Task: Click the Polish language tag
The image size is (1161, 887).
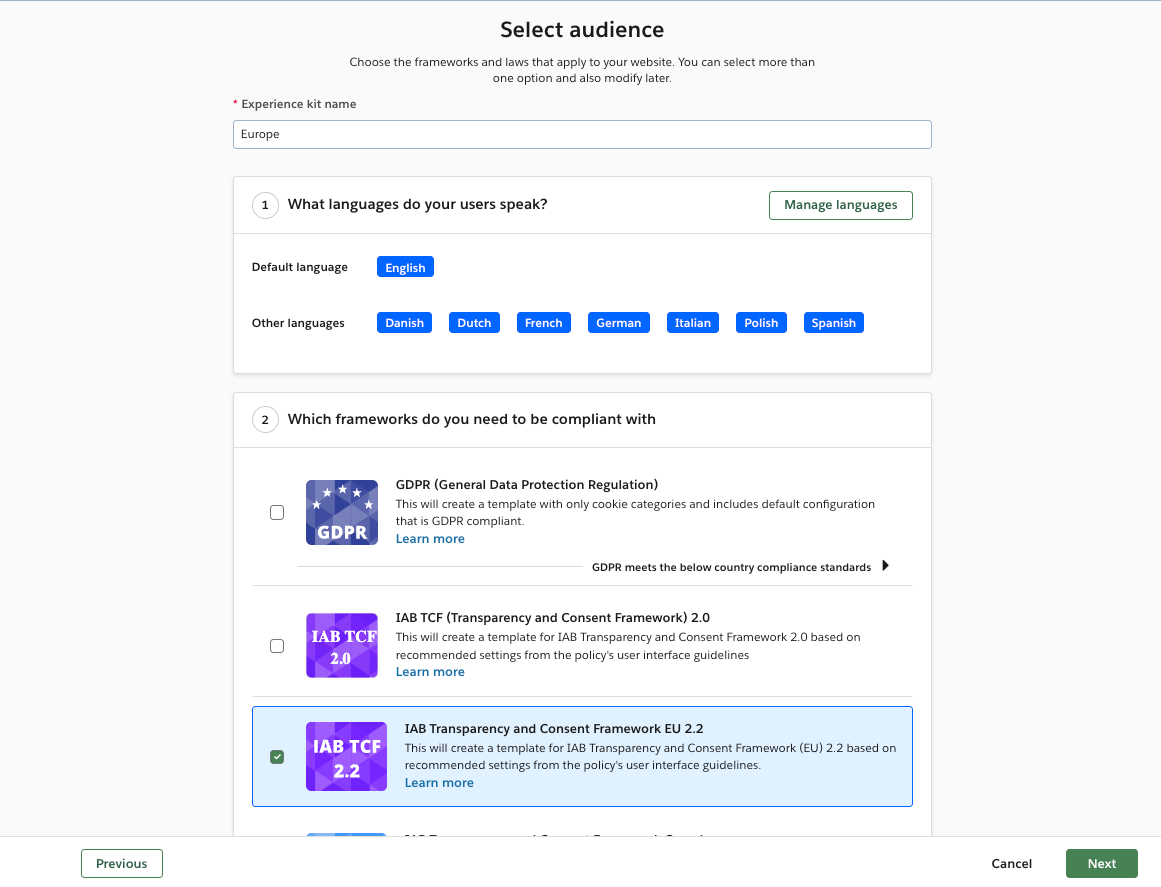Action: [761, 323]
